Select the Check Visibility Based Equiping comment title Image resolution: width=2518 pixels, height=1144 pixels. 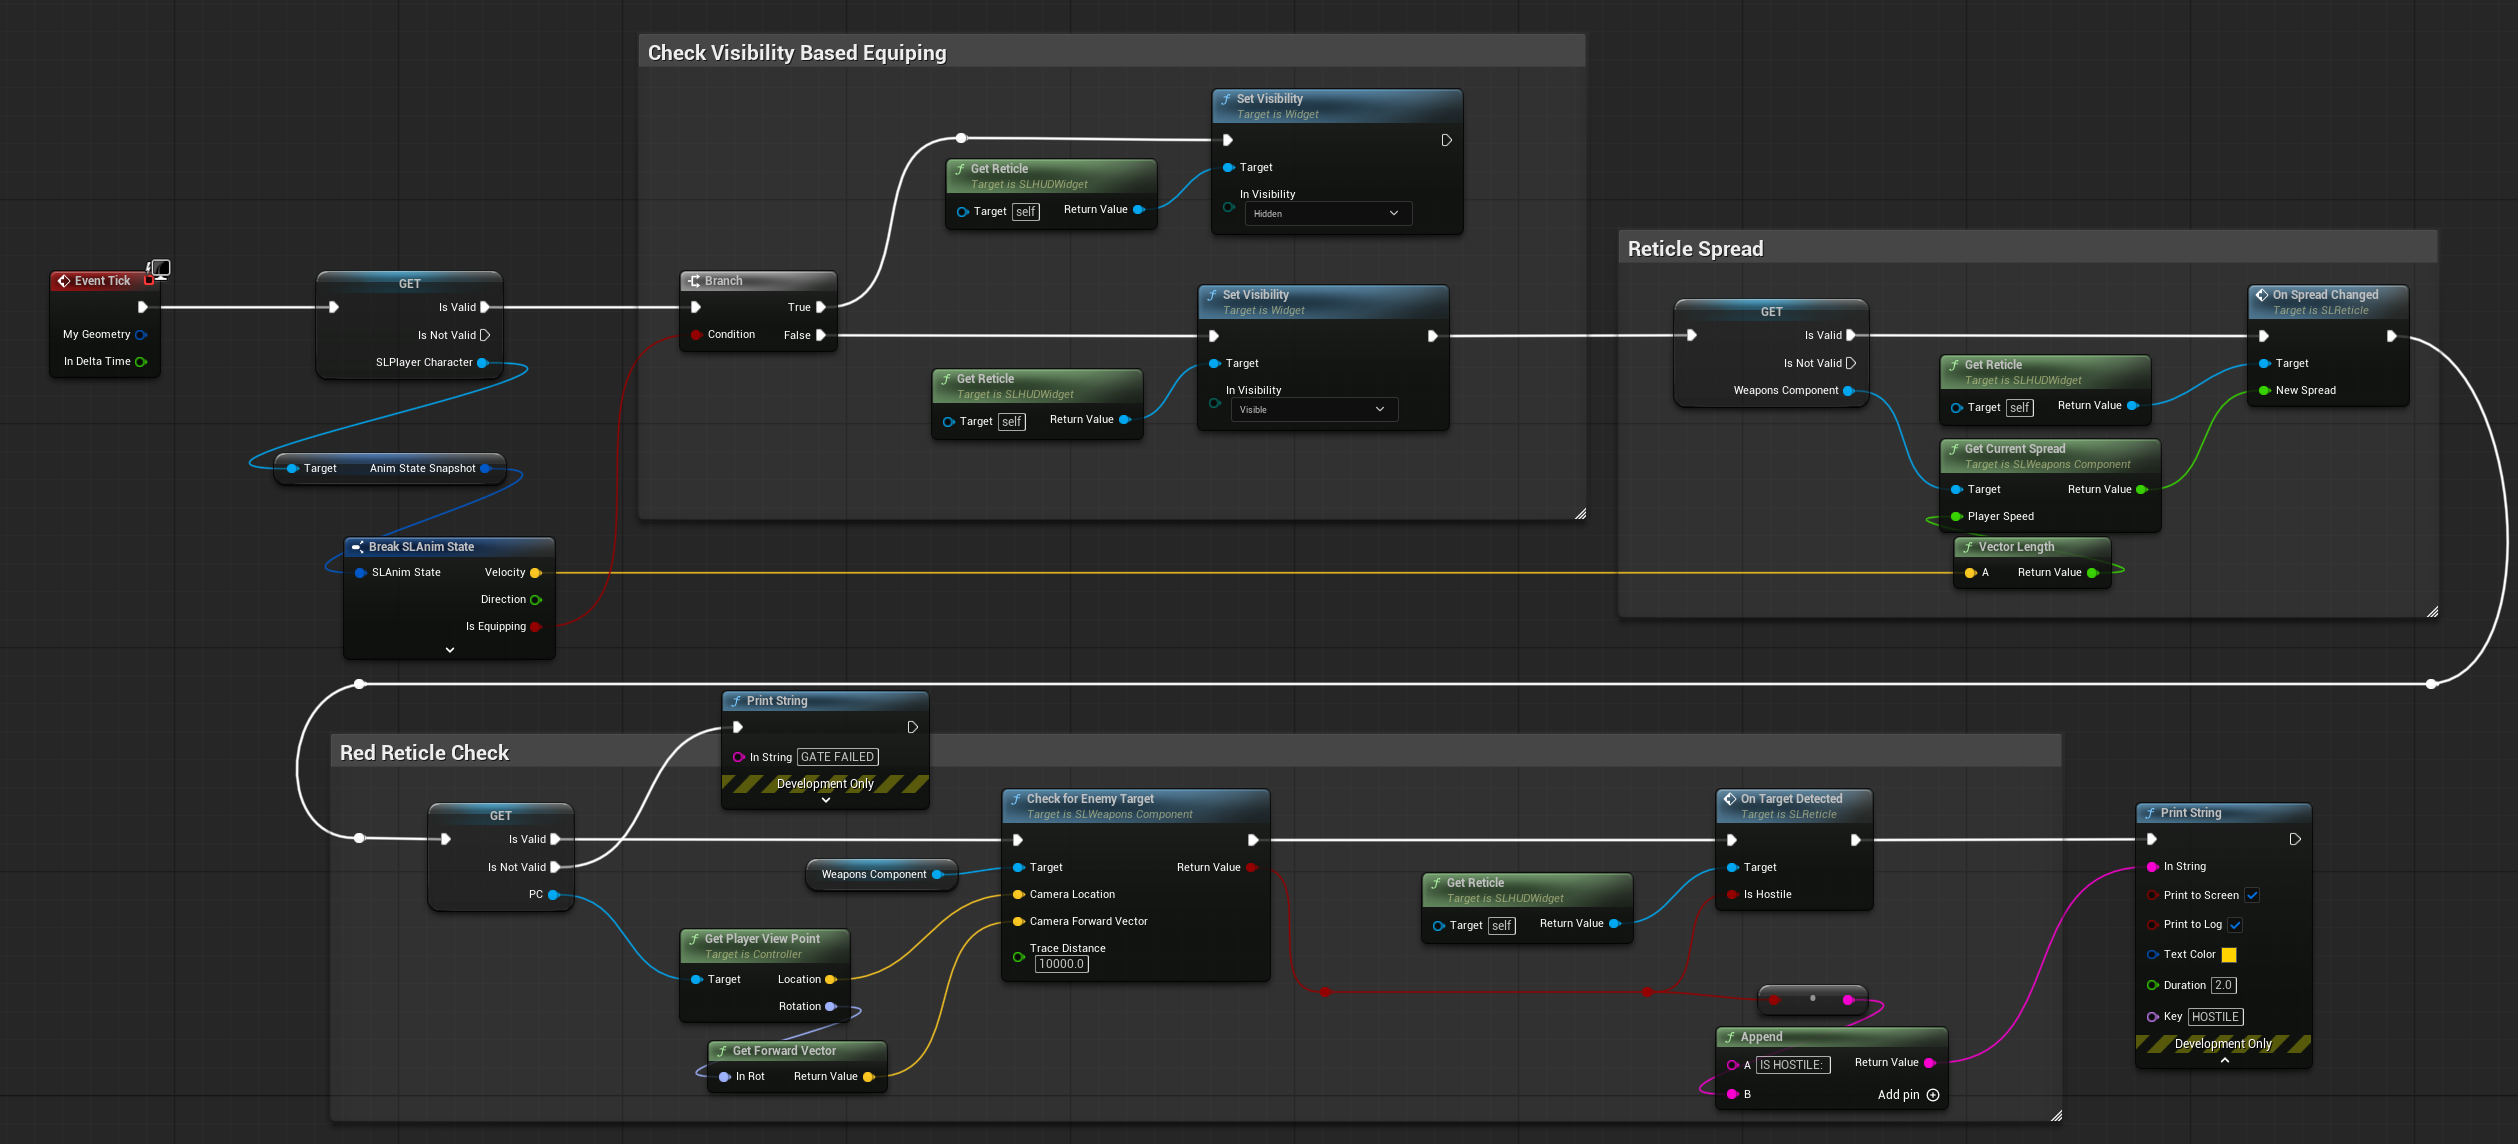(x=797, y=53)
